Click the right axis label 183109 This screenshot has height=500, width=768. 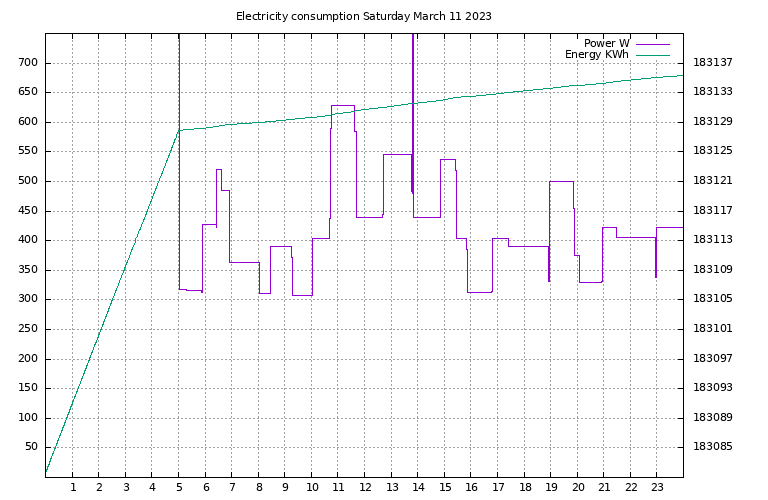coord(713,270)
